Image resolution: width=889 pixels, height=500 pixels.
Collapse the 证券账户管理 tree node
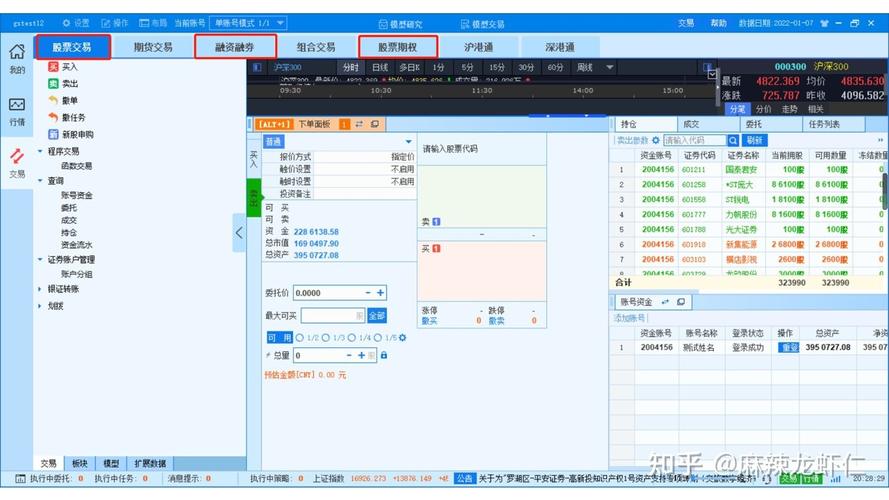pyautogui.click(x=40, y=260)
